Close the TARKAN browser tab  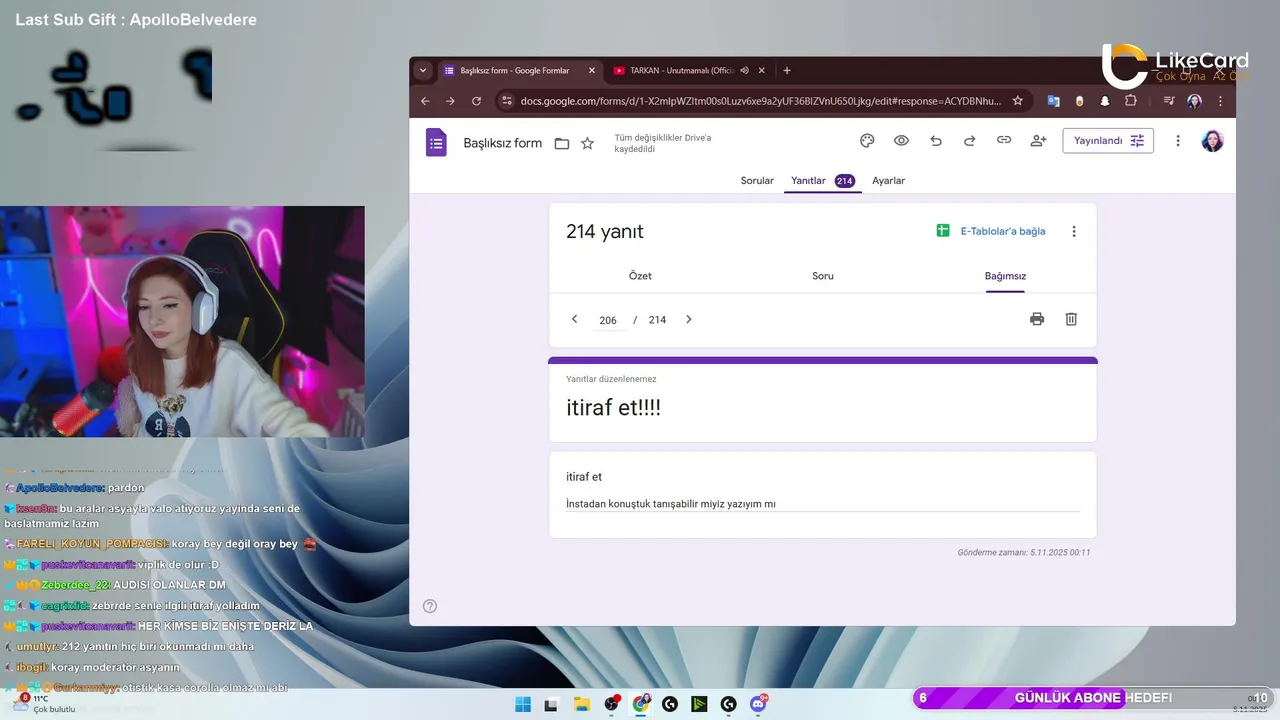click(762, 71)
